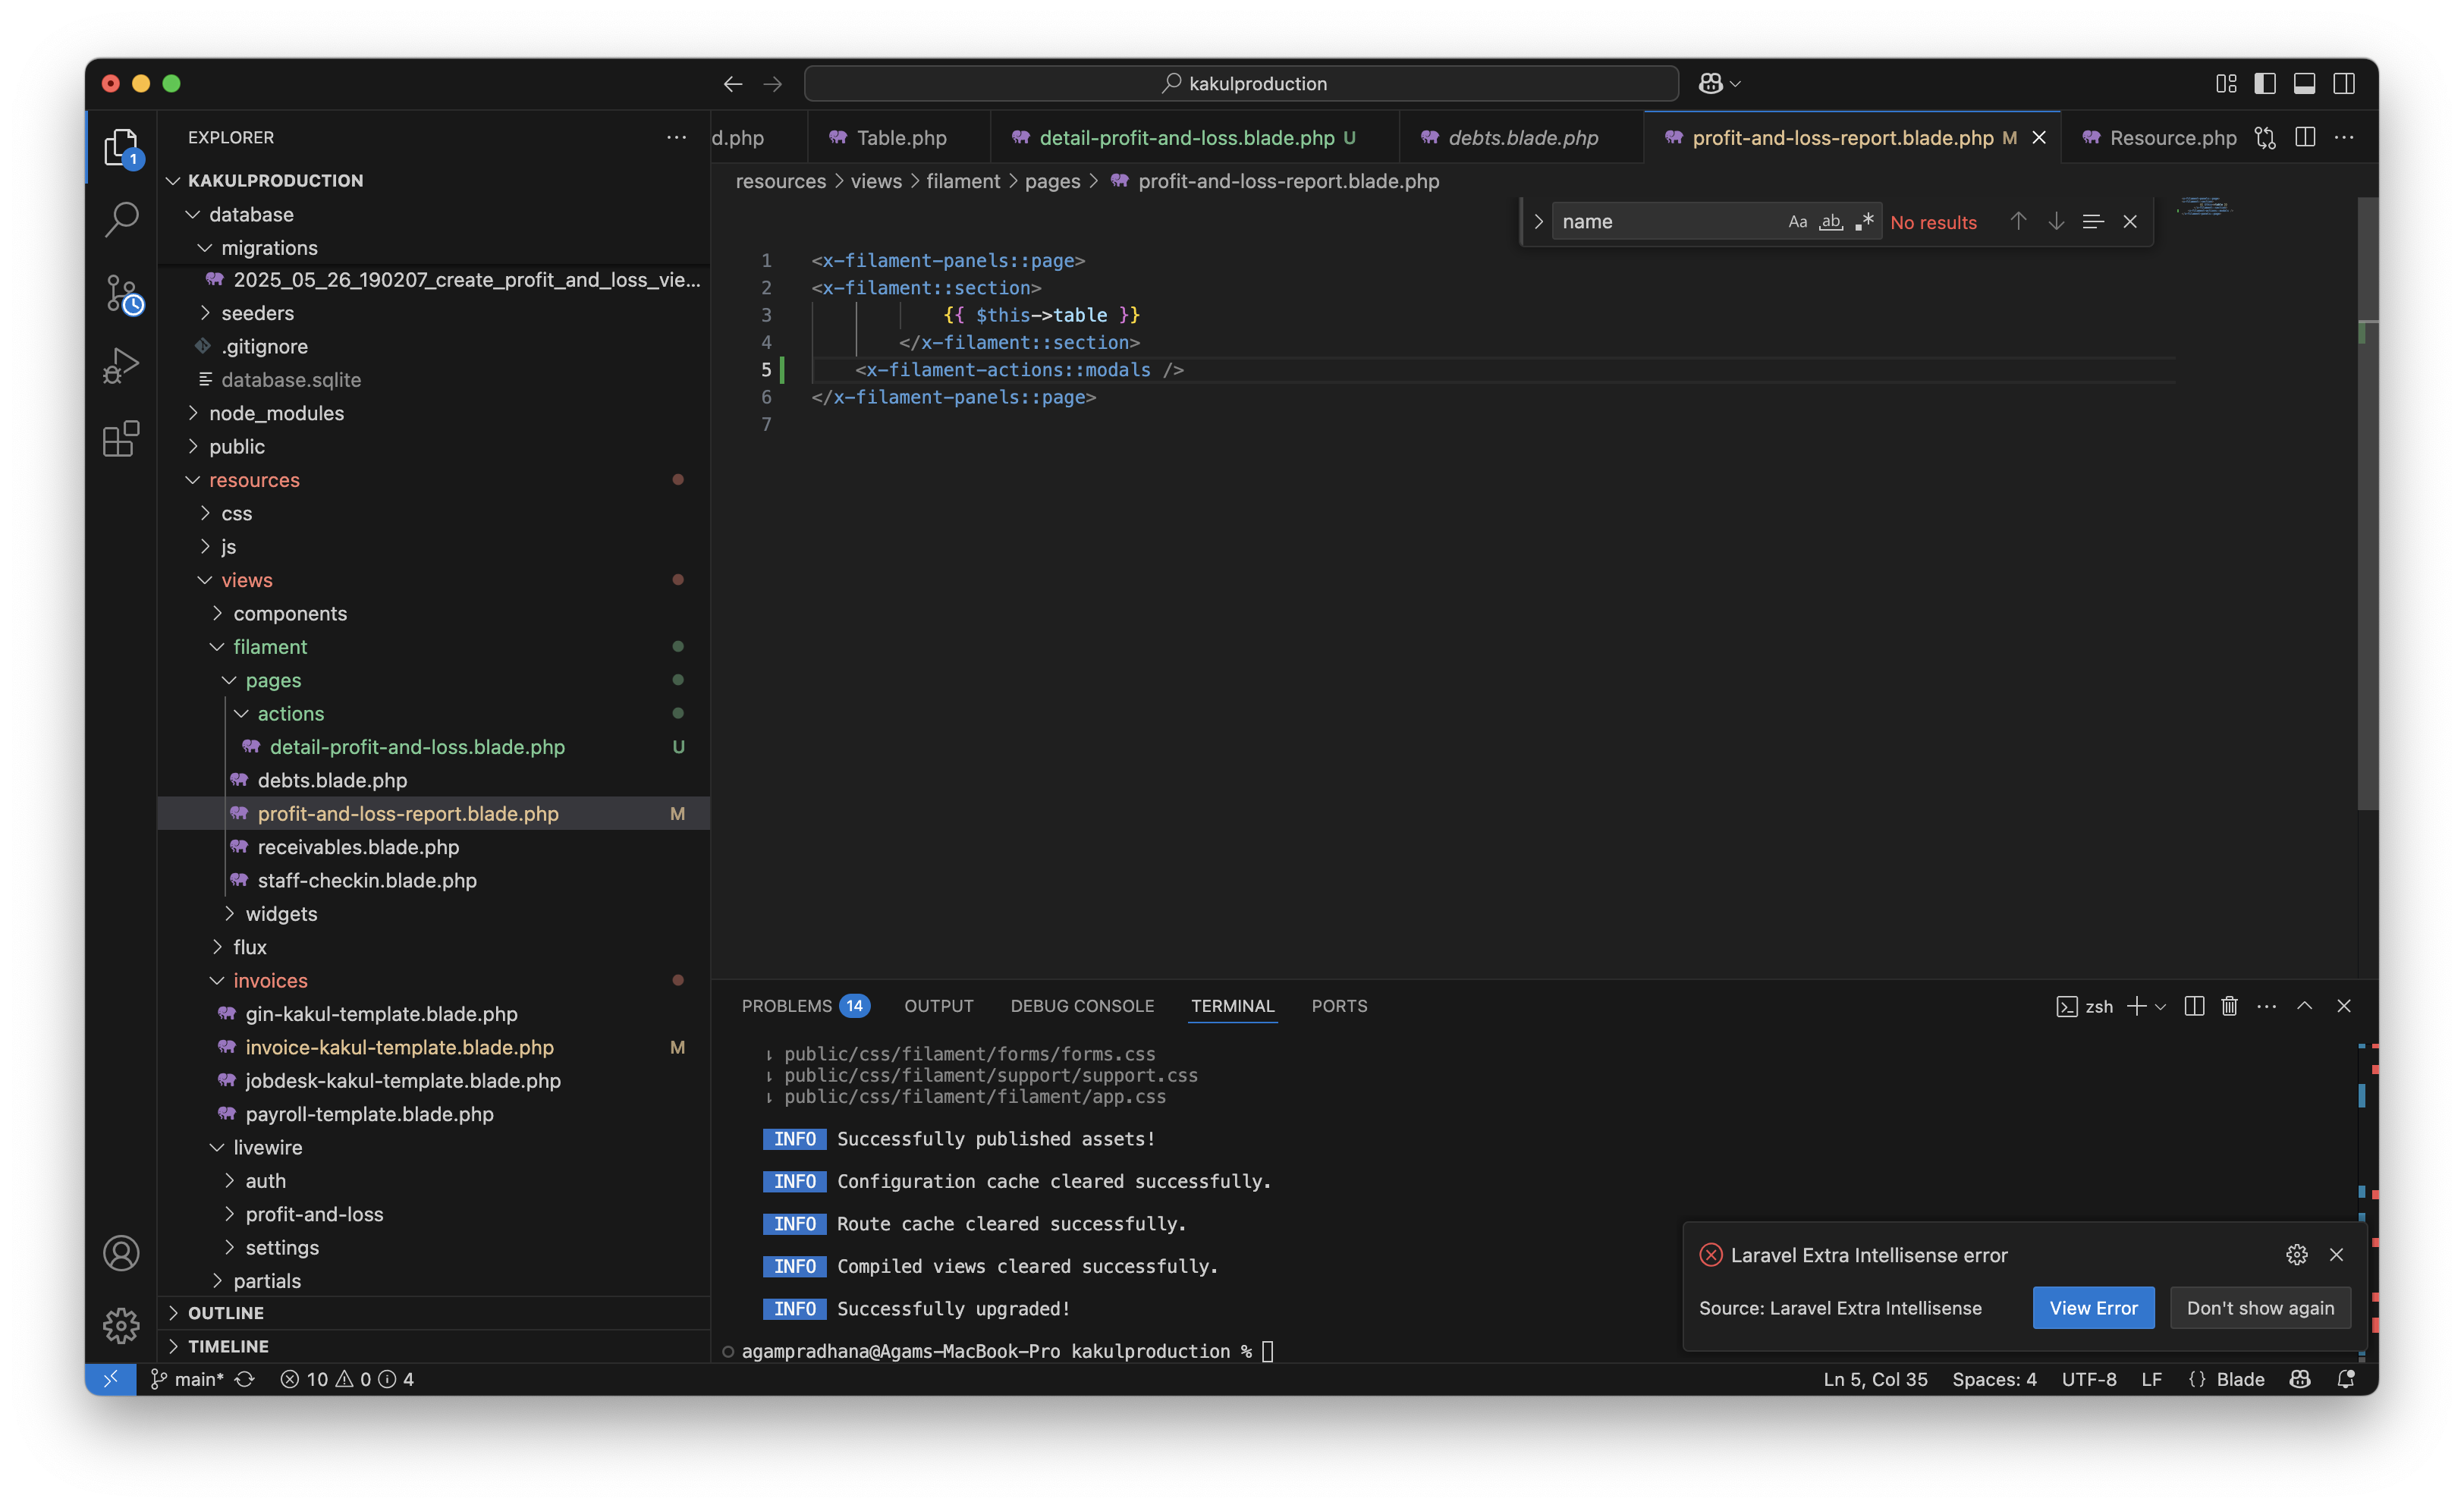Expand the OUTLINE section
This screenshot has width=2464, height=1508.
point(226,1313)
